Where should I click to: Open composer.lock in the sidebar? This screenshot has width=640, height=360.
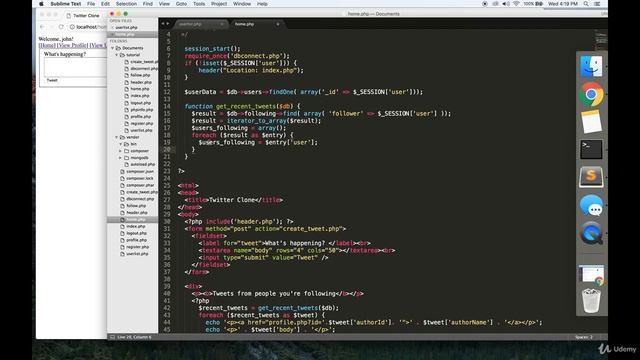pos(140,178)
